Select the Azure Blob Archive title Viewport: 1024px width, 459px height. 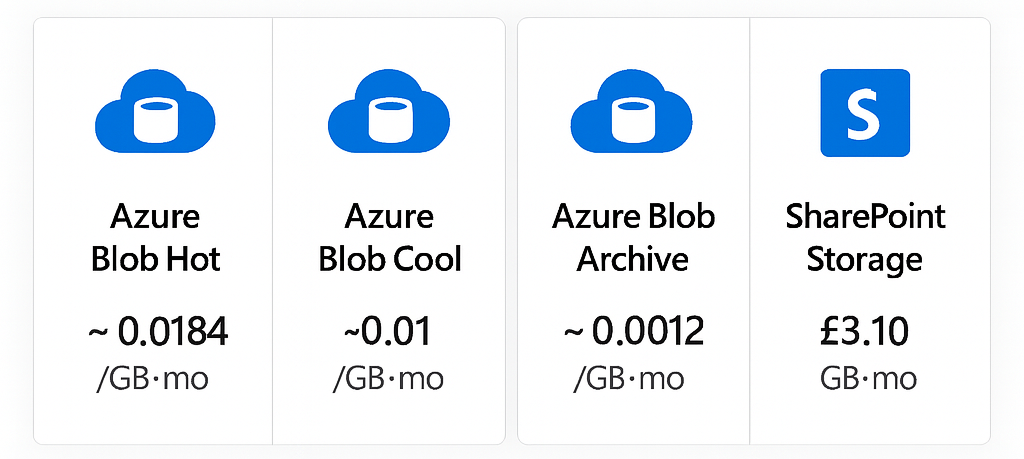pyautogui.click(x=632, y=238)
